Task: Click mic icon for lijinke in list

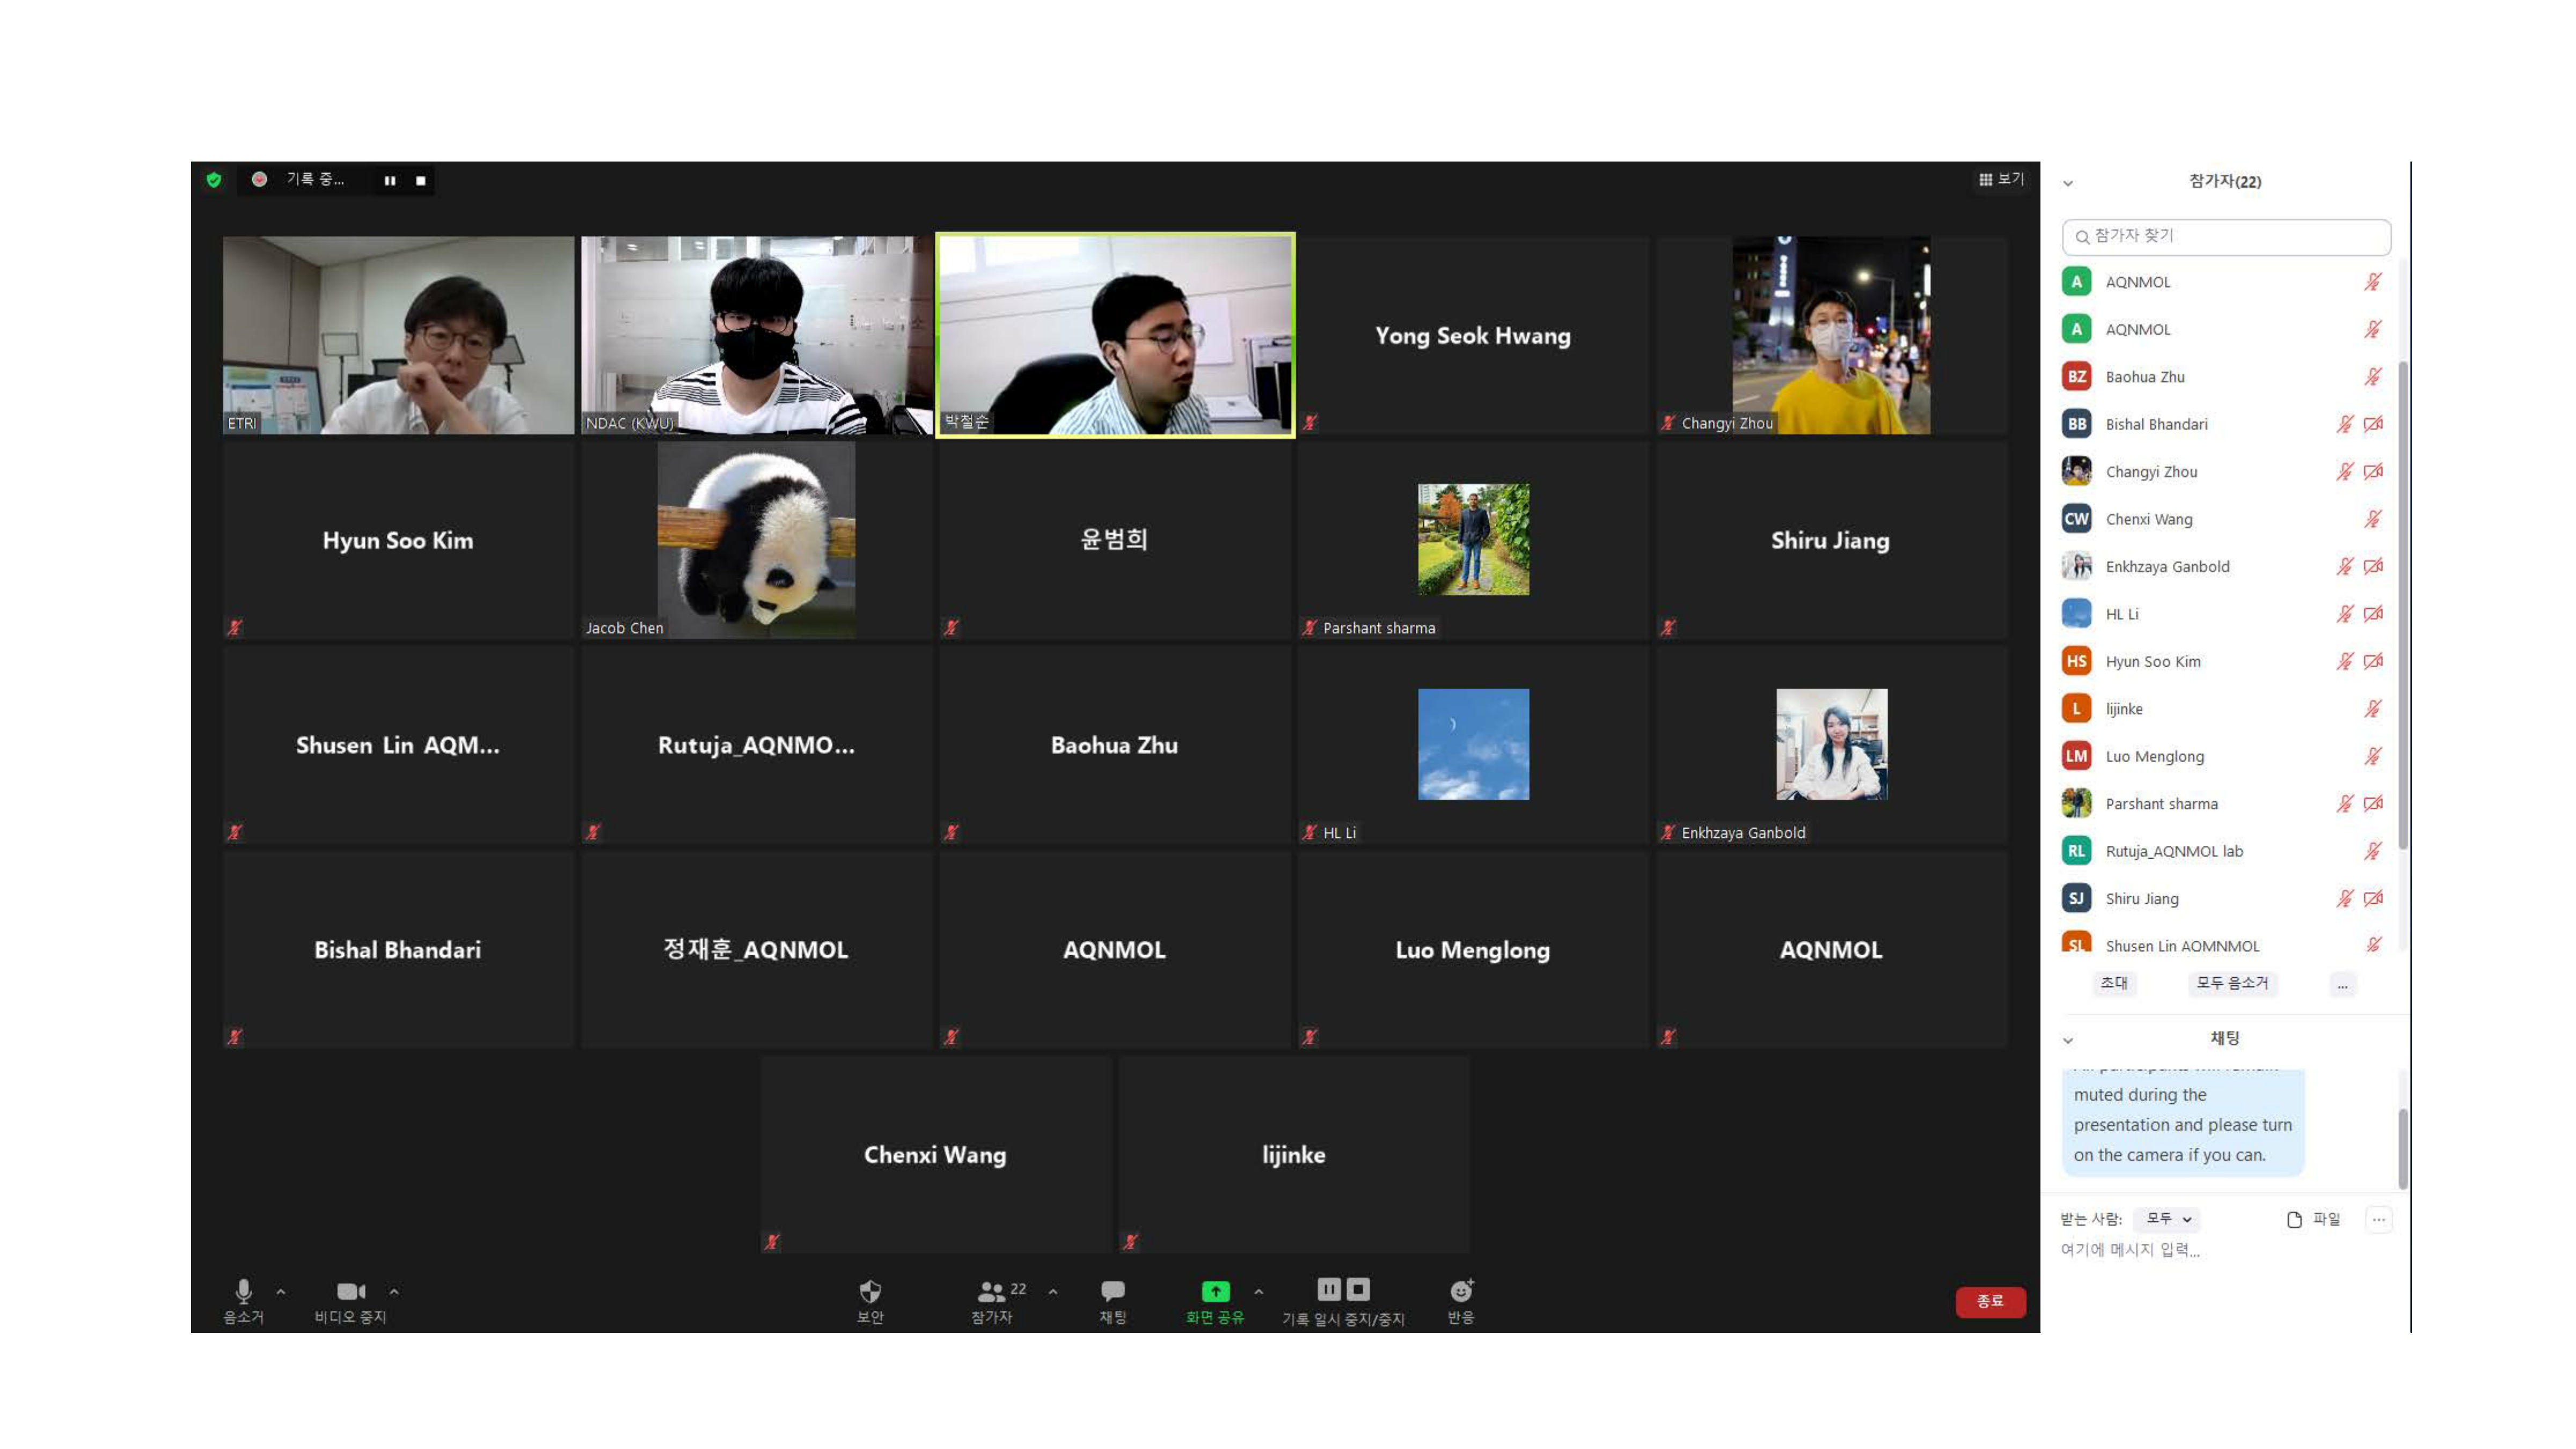Action: coord(2372,708)
